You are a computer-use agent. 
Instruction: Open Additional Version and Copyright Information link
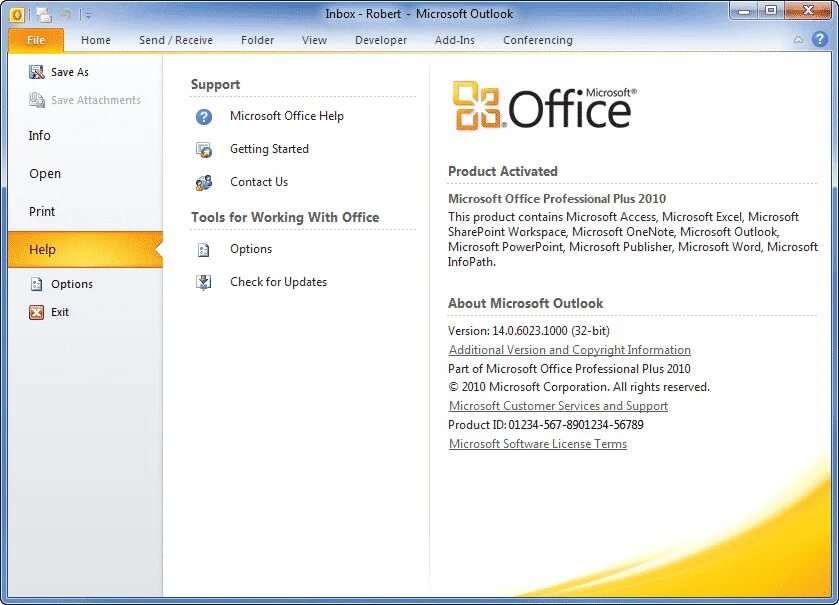[570, 350]
